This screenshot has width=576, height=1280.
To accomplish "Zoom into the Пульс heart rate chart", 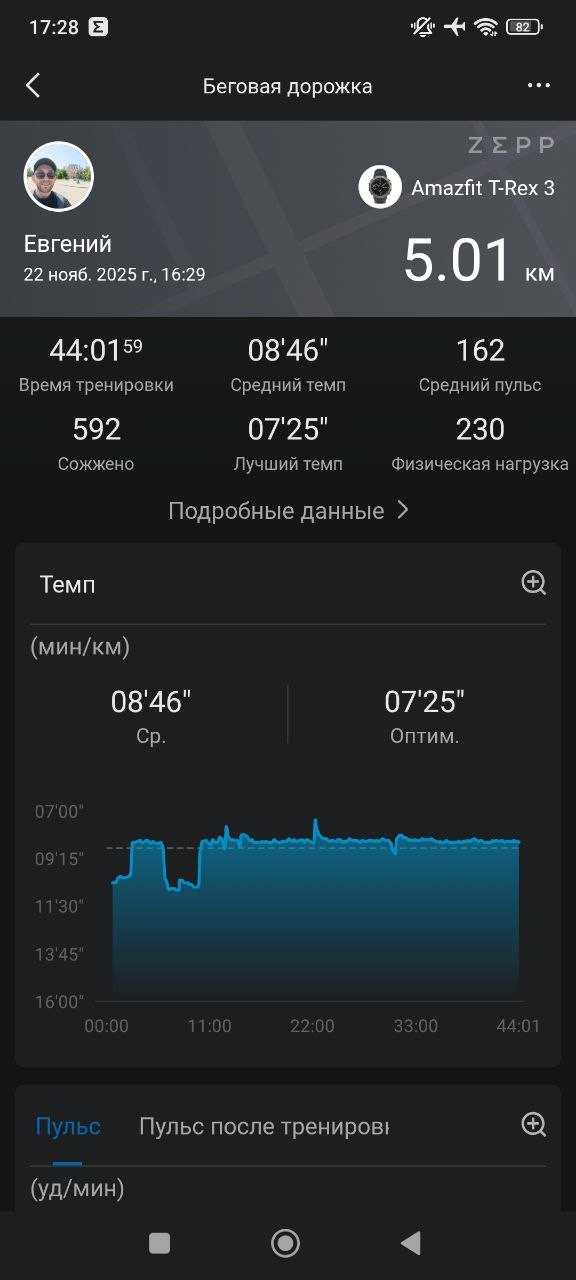I will click(x=534, y=1125).
